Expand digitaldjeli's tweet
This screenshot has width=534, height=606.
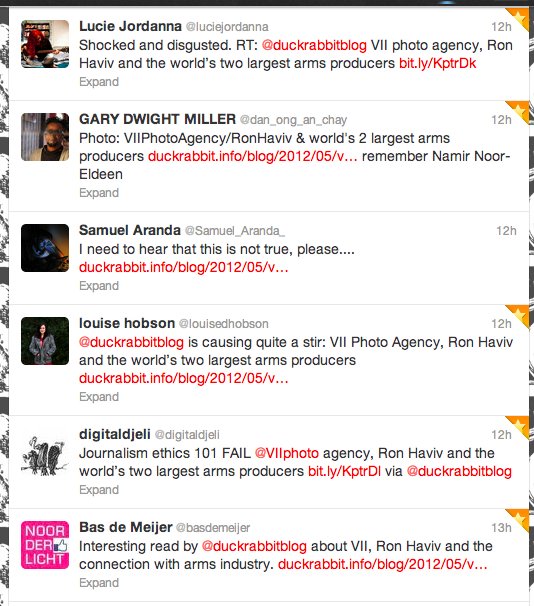coord(99,490)
